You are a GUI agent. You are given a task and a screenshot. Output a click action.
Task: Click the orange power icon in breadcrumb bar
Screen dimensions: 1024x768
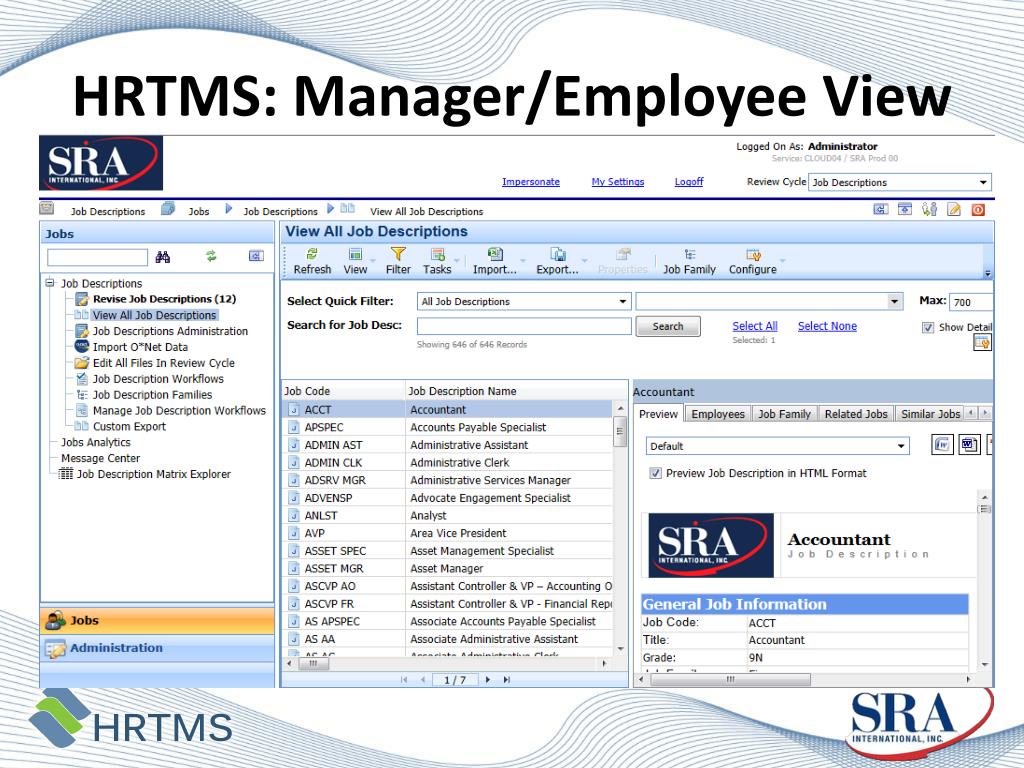click(978, 210)
